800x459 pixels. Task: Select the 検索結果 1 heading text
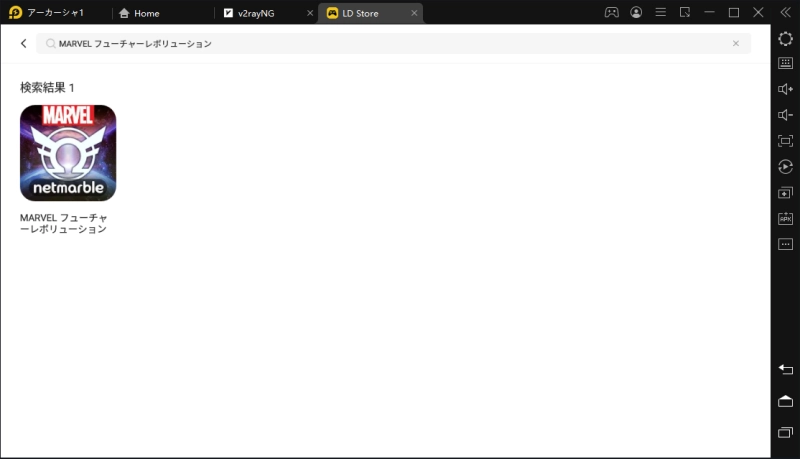(47, 88)
